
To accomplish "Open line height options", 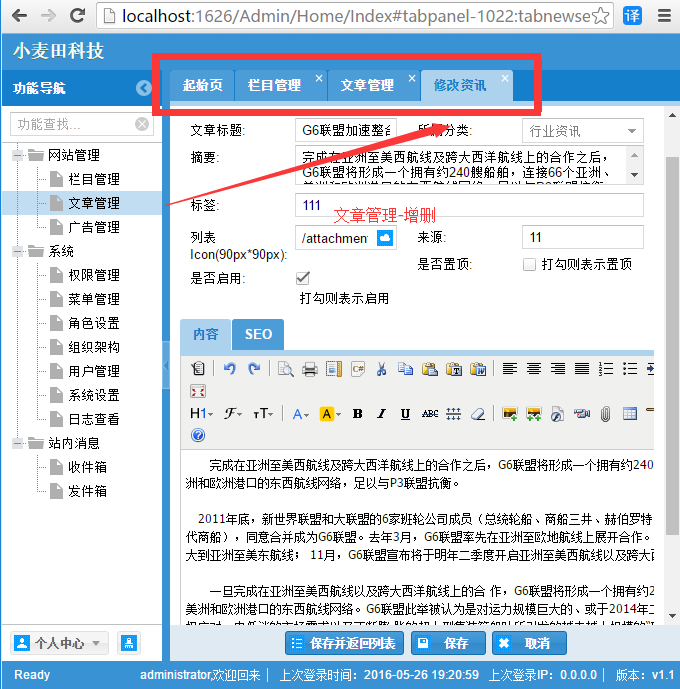I will (454, 413).
